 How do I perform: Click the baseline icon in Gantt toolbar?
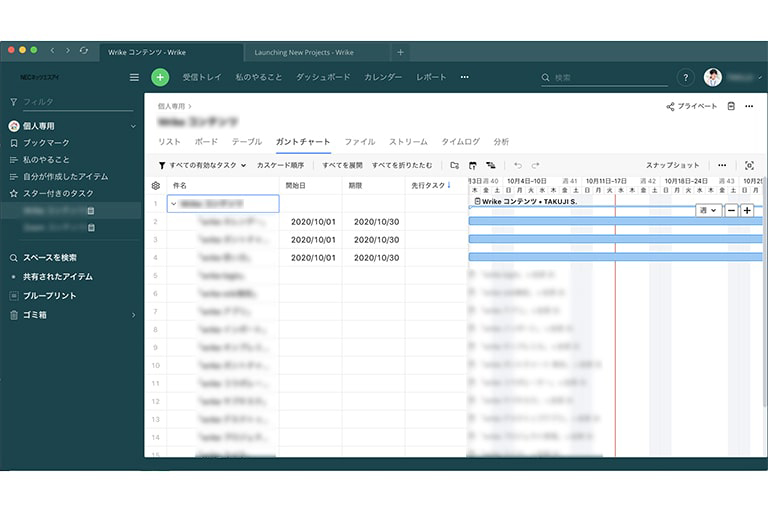click(x=473, y=165)
